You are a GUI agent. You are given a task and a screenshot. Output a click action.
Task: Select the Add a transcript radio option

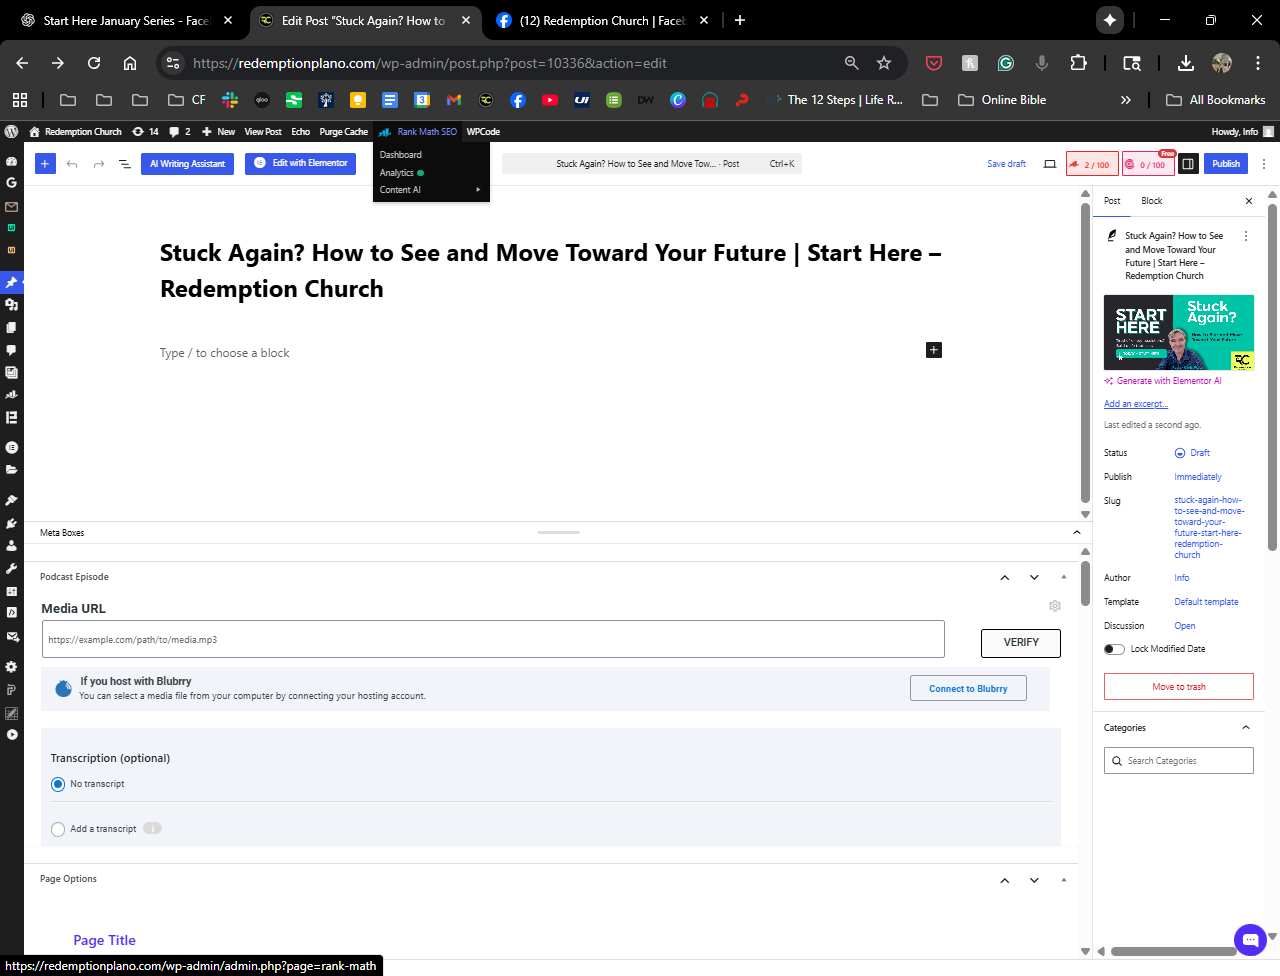coord(58,829)
